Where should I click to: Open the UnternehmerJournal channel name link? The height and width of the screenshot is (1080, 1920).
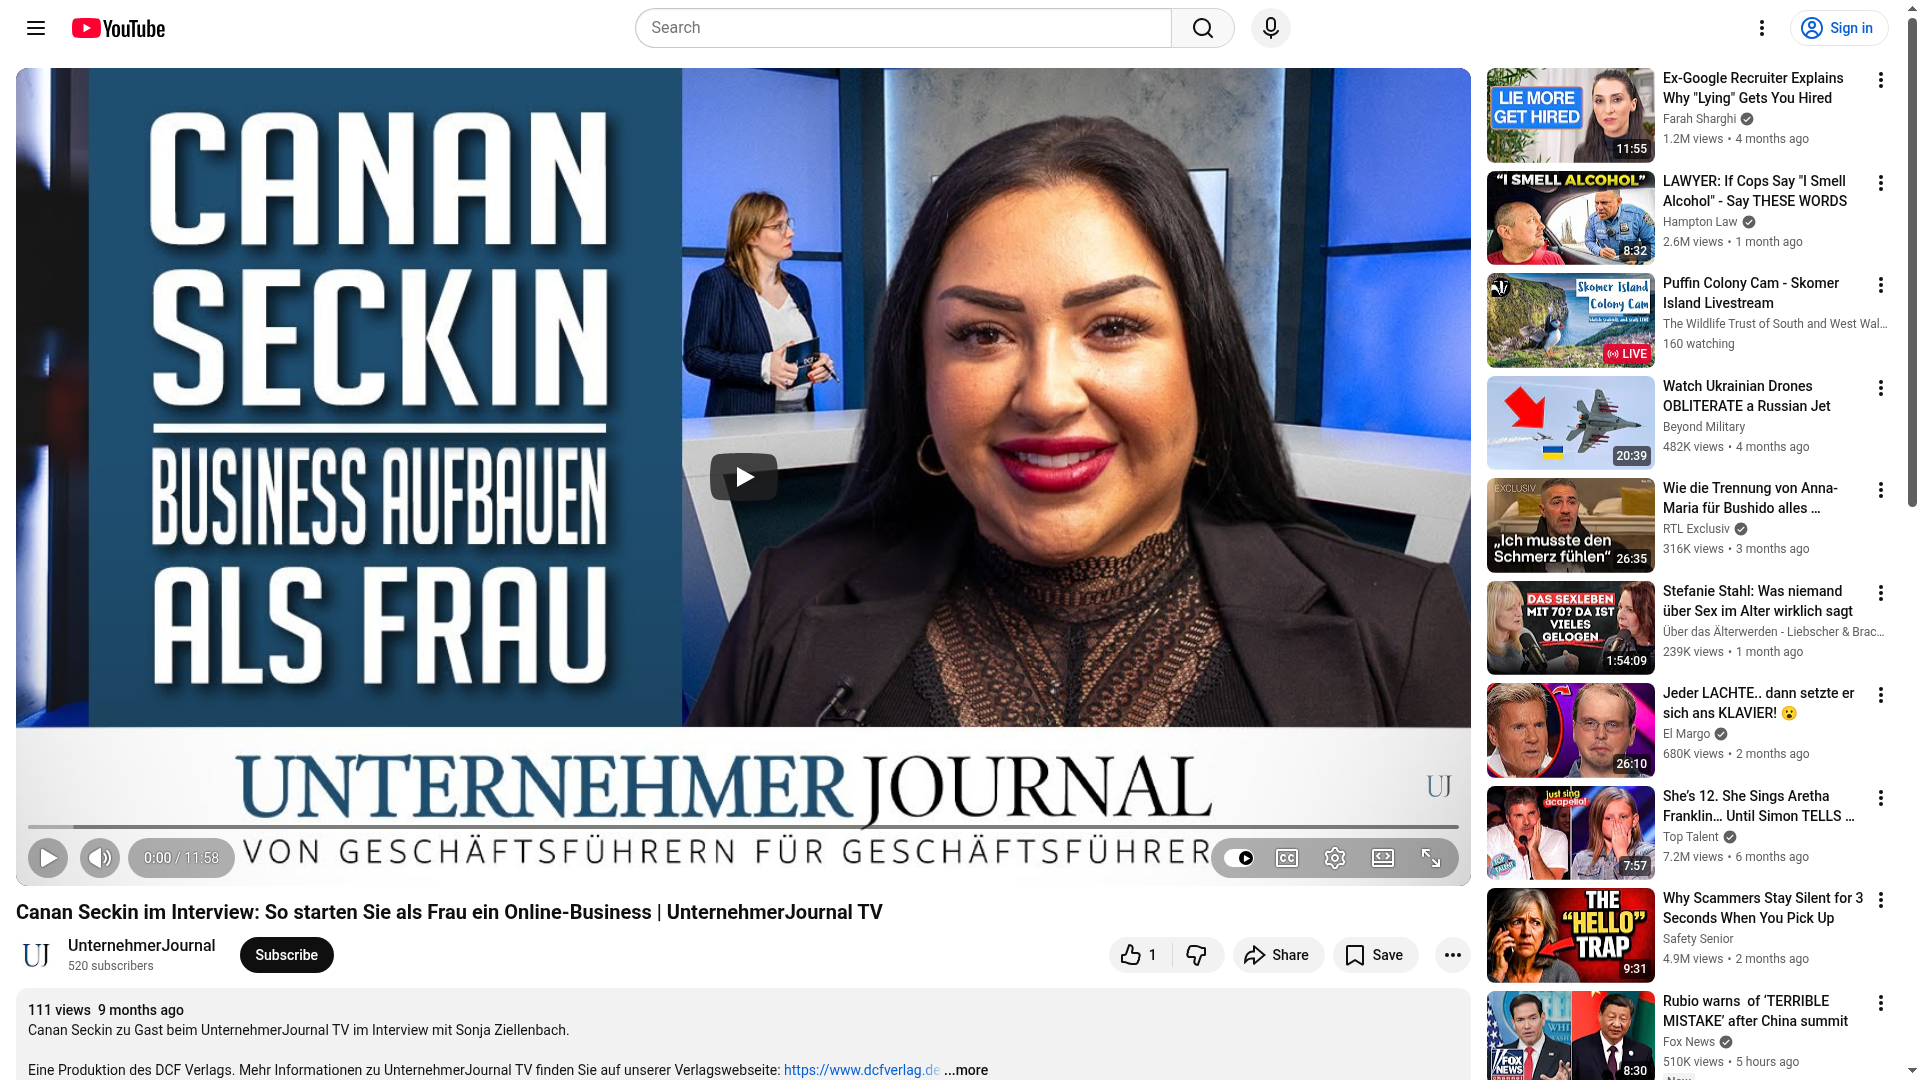[141, 946]
